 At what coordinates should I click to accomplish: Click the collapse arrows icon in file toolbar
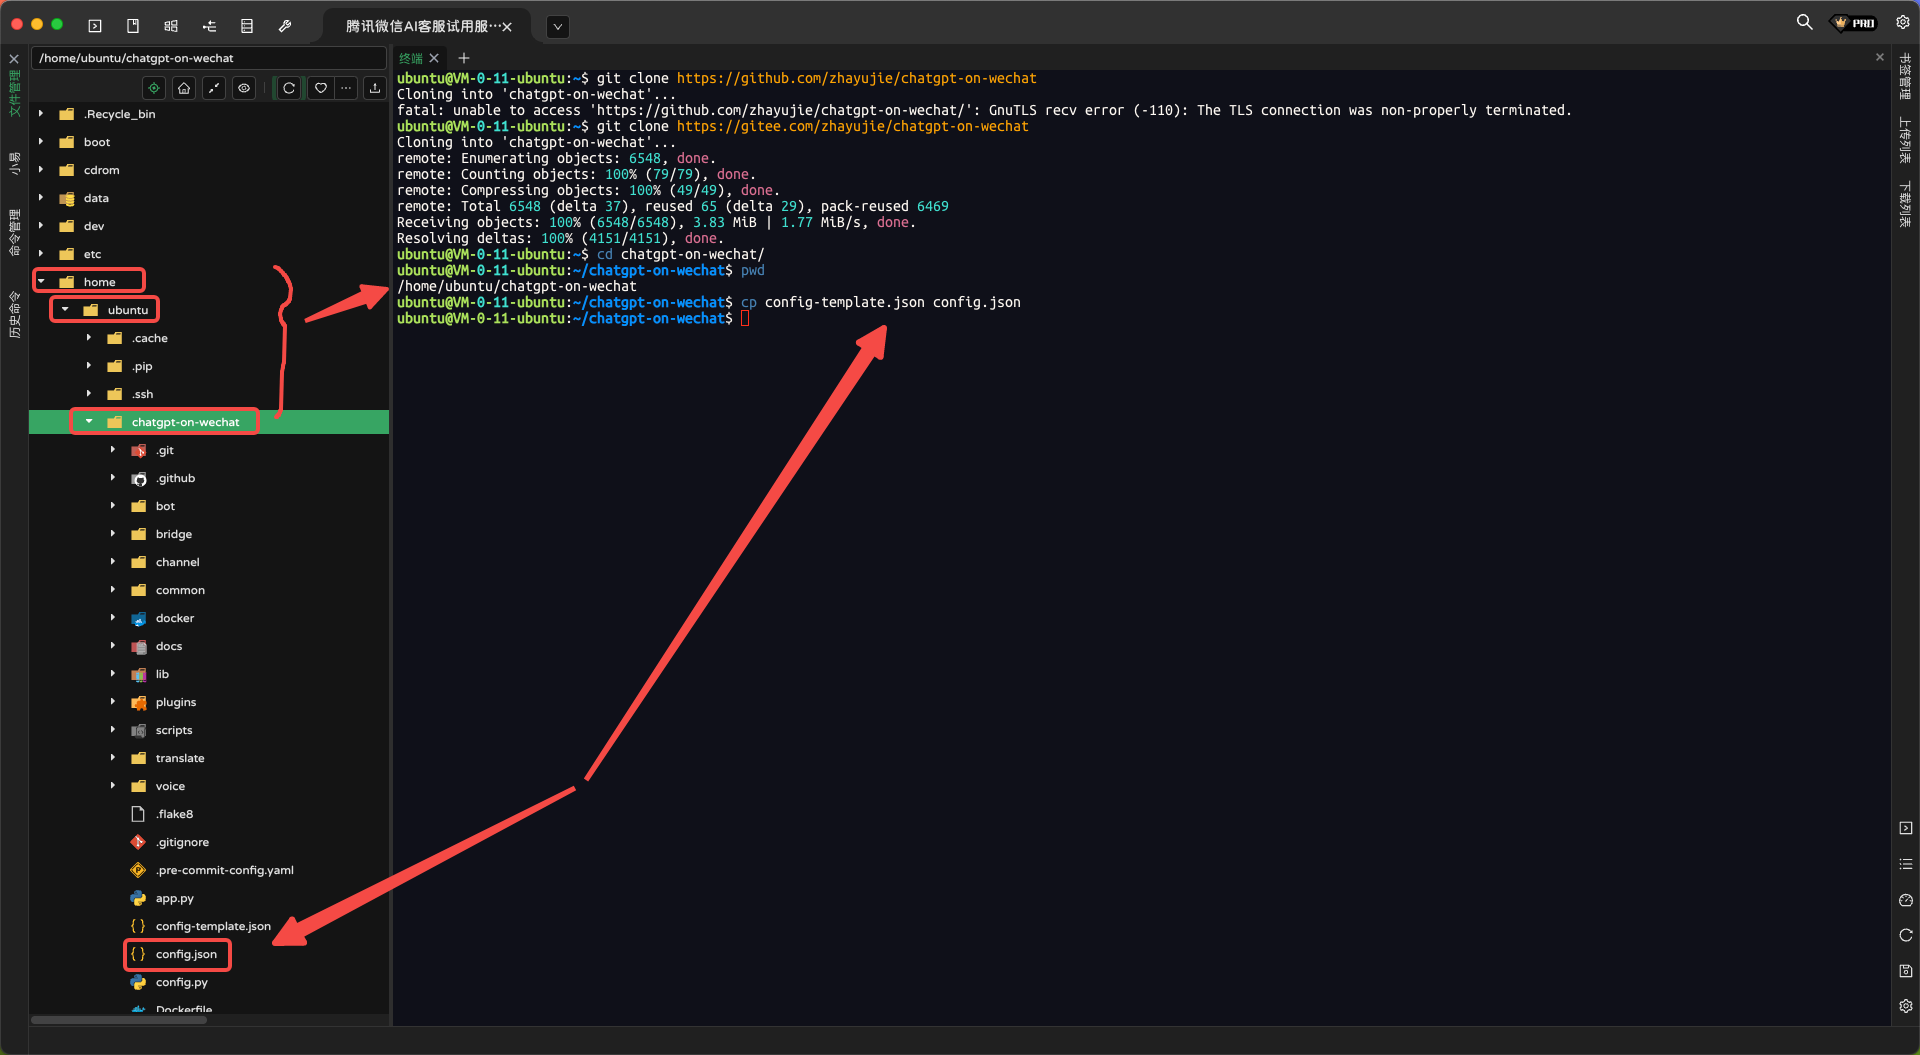[214, 88]
